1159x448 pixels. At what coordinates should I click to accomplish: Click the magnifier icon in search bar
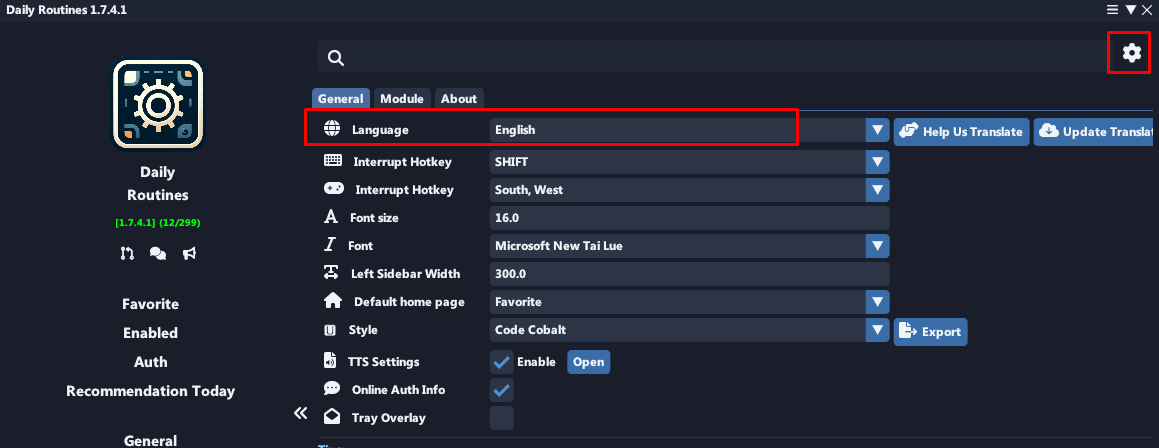pyautogui.click(x=336, y=58)
